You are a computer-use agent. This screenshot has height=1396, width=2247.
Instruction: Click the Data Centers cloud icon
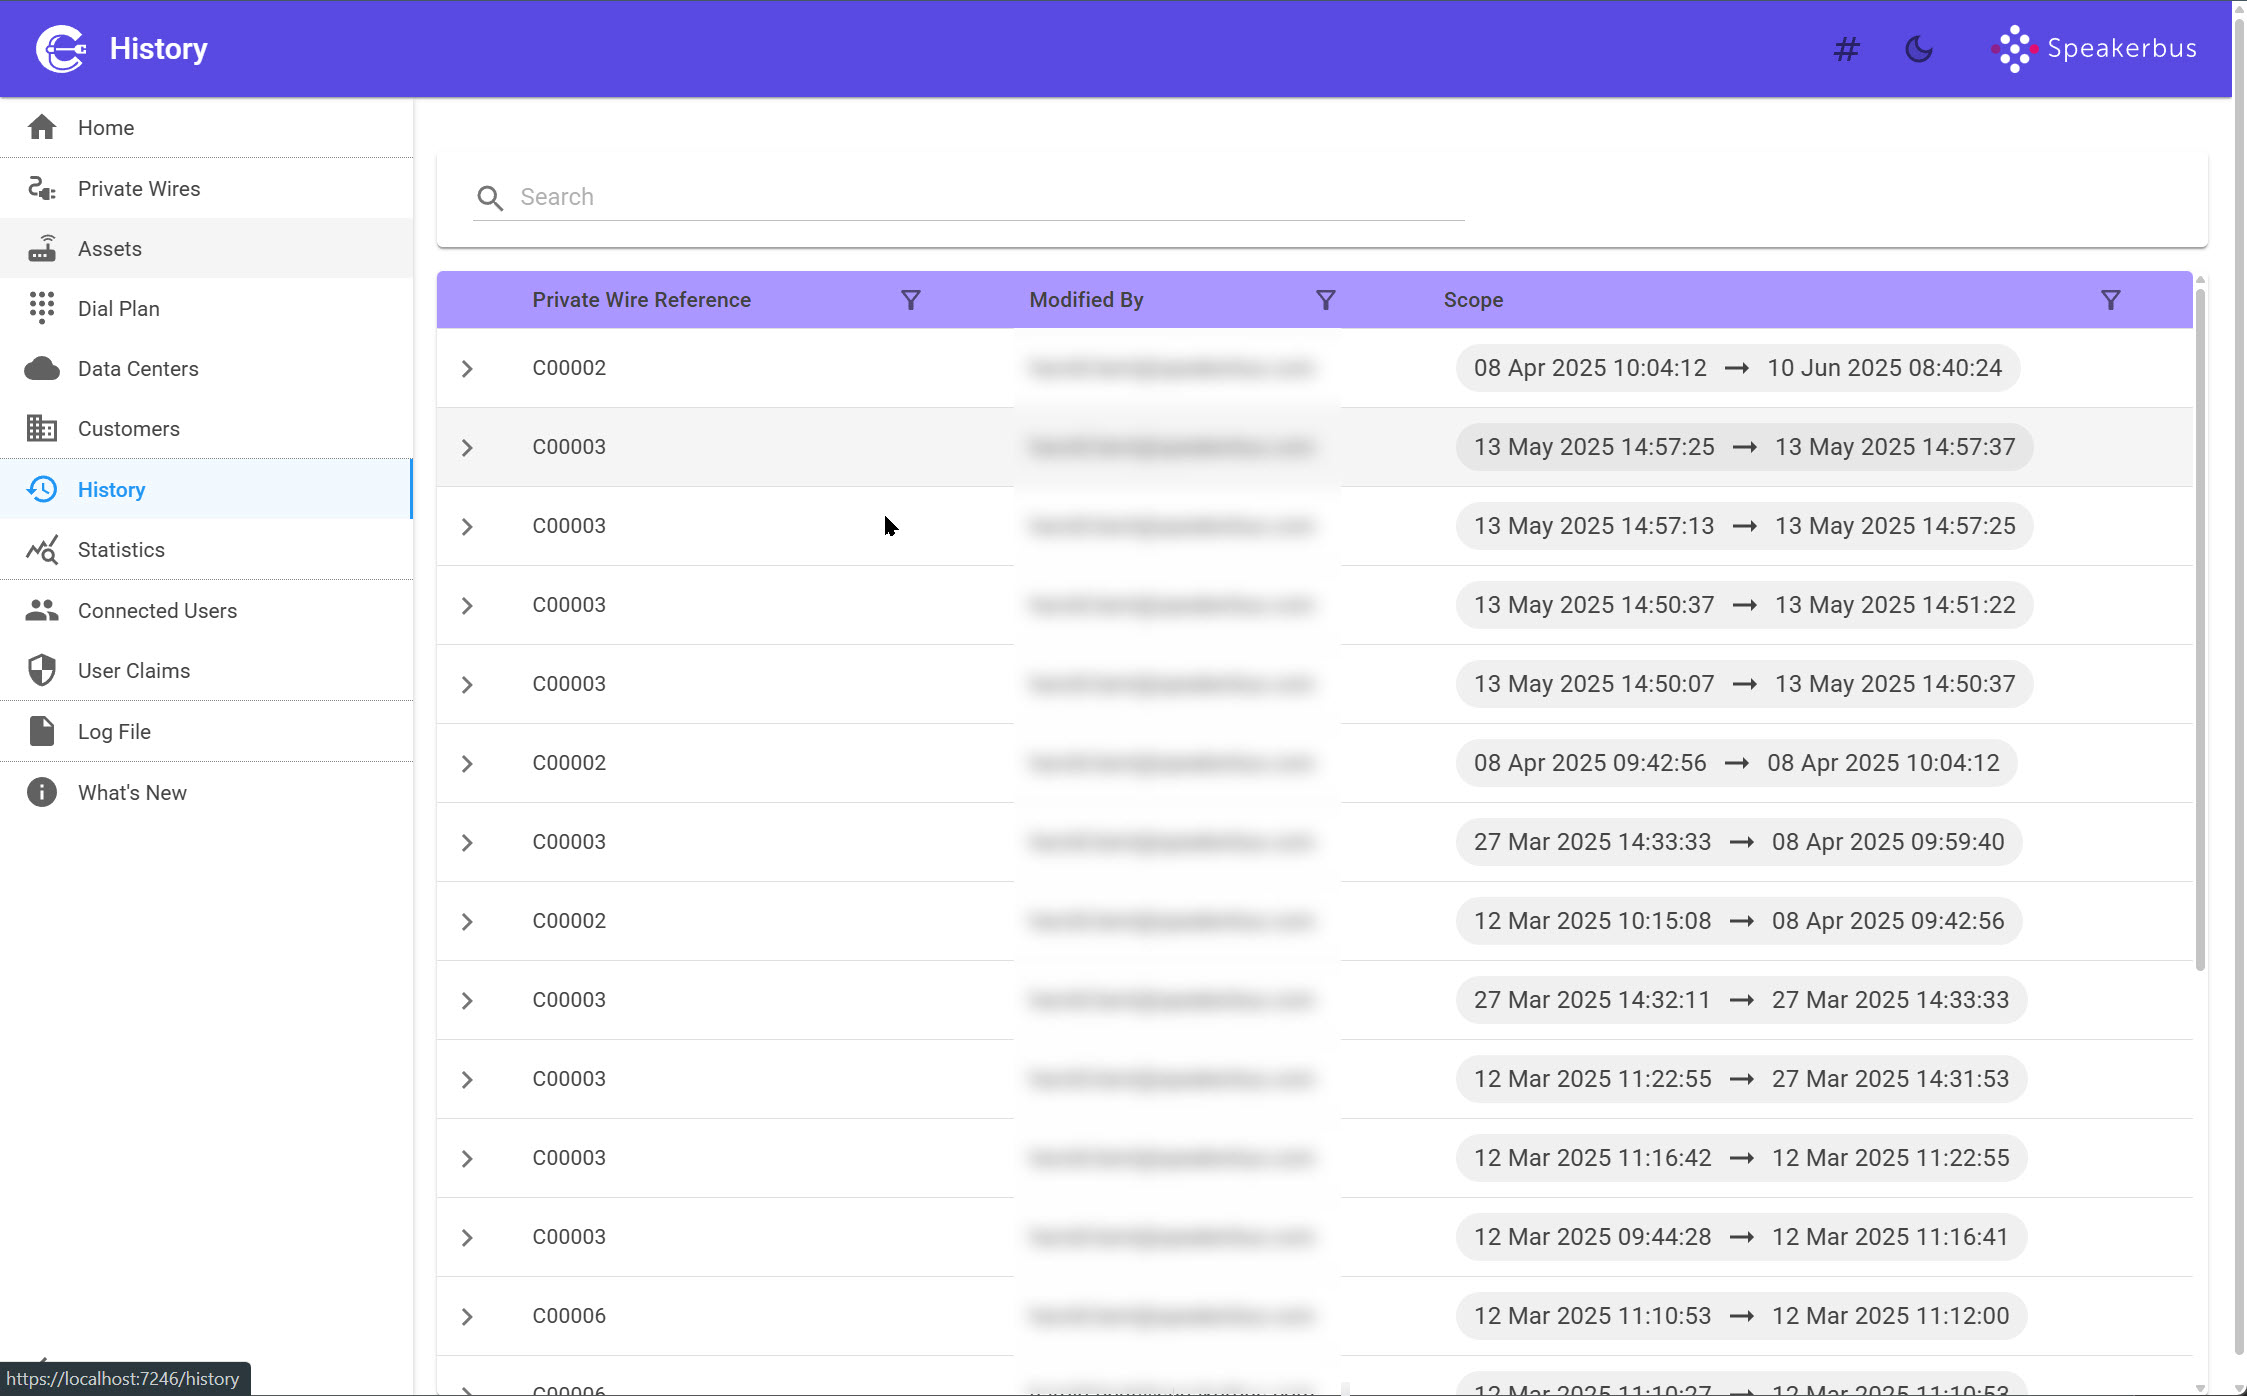[42, 369]
